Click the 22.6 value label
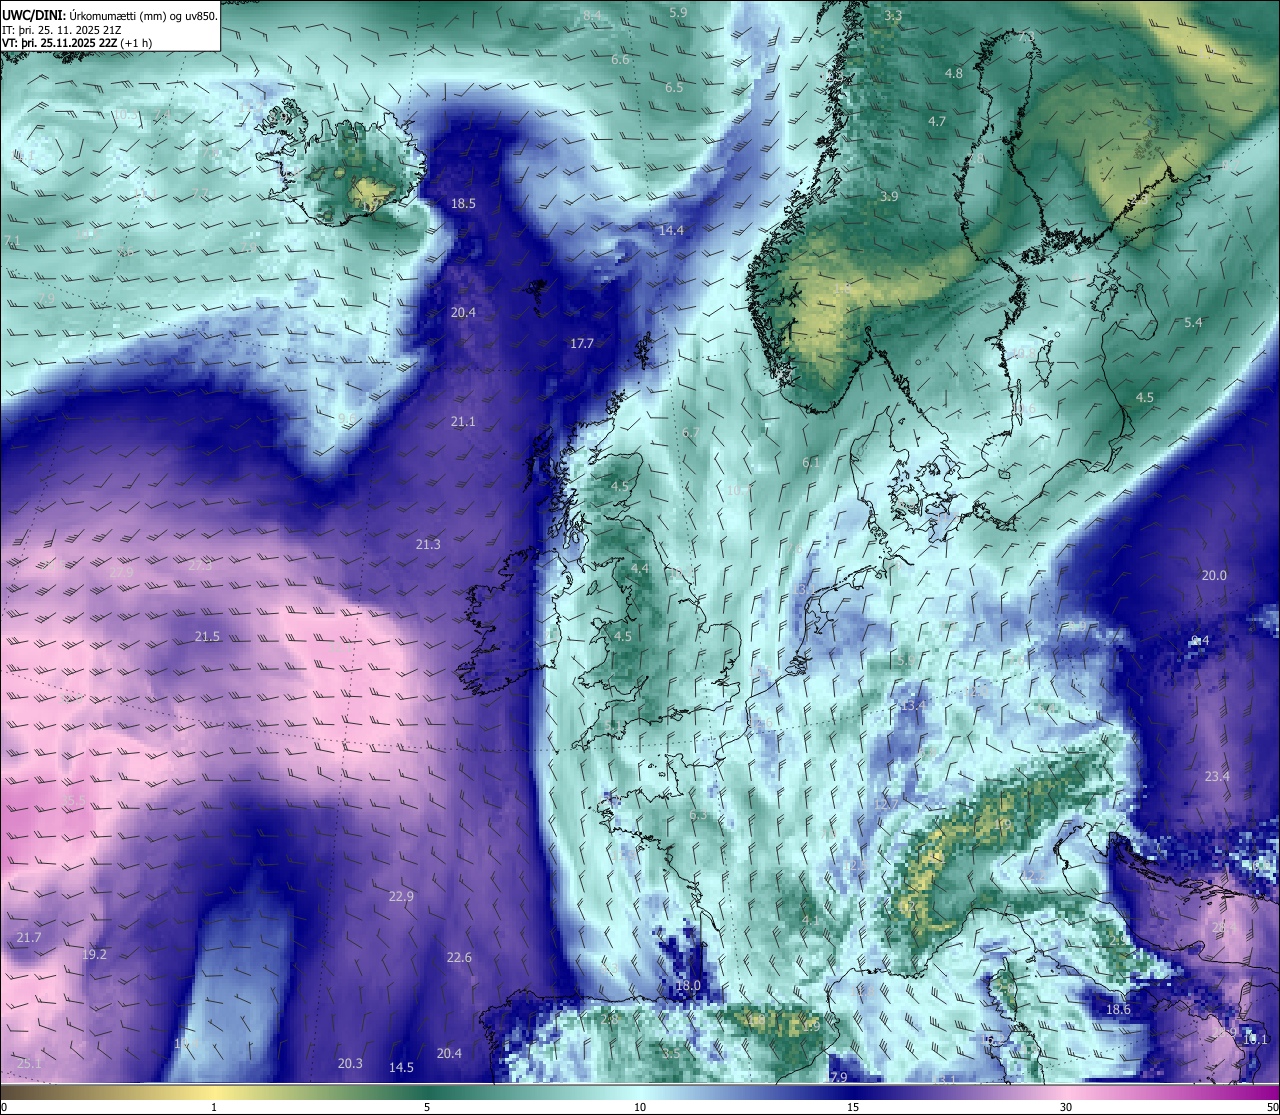Screen dimensions: 1280x1115 tap(459, 957)
